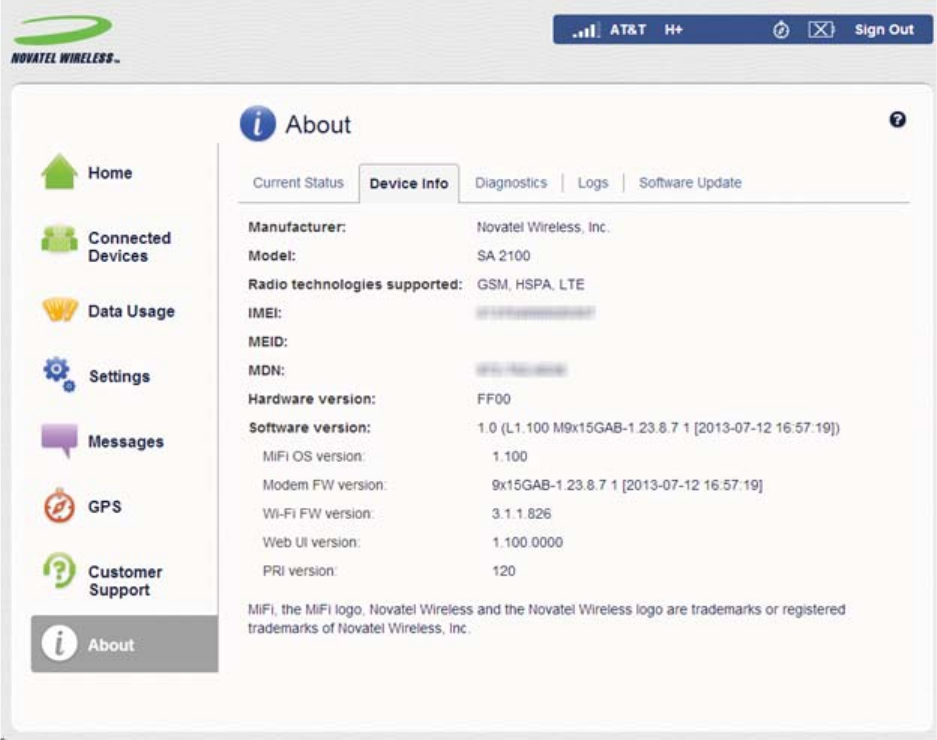This screenshot has height=740, width=937.
Task: Click the Modem FW version label
Action: point(324,485)
